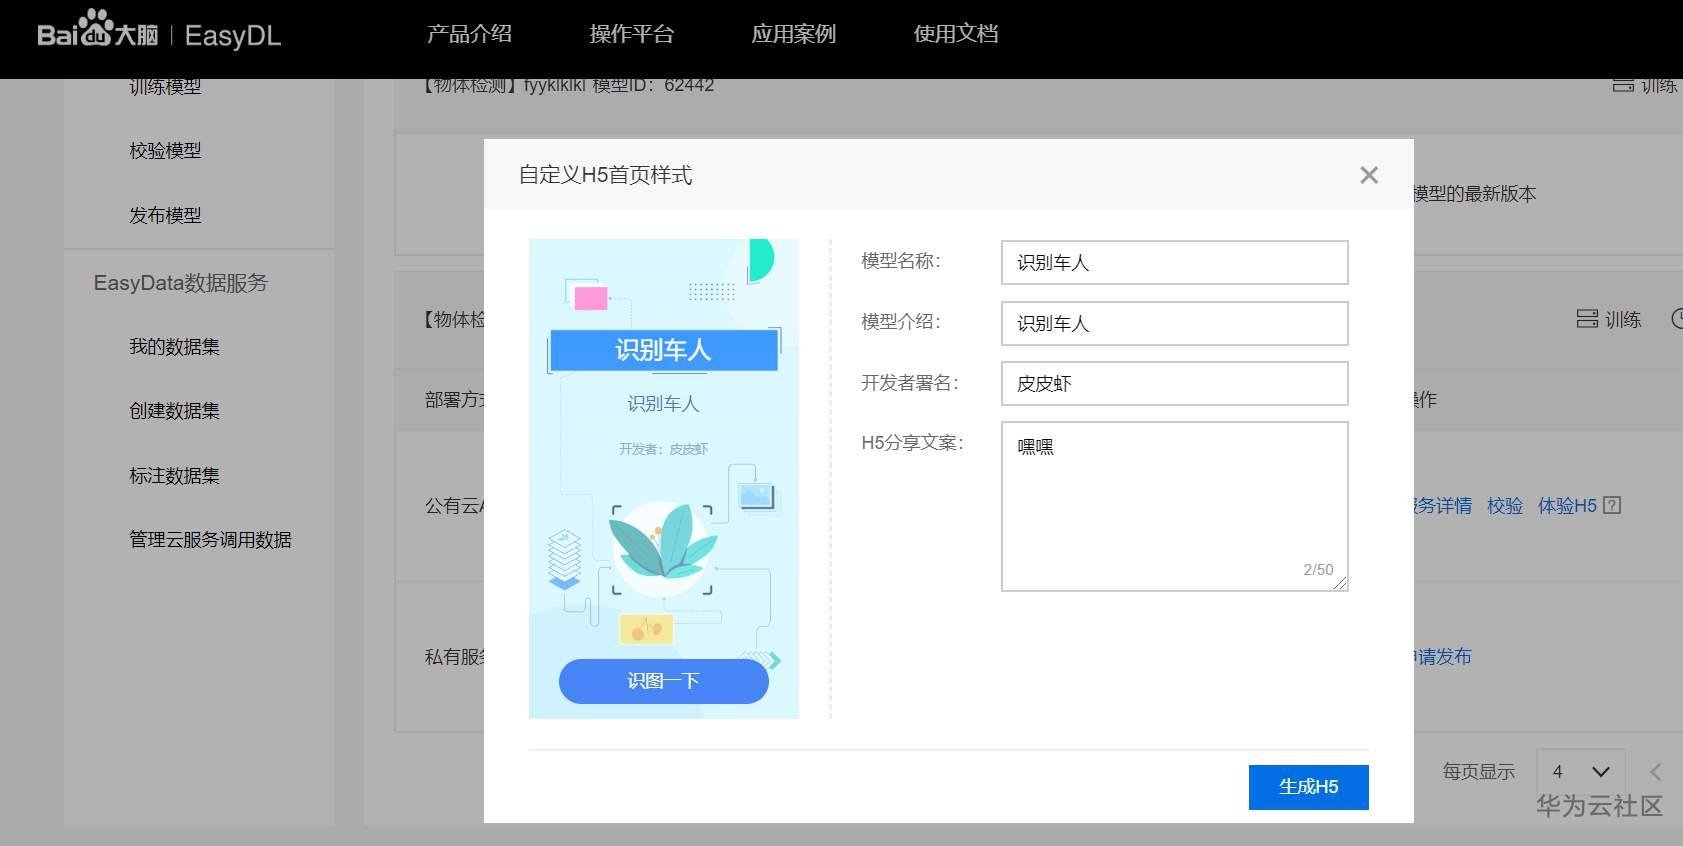Click the 体验H5 link
Image resolution: width=1683 pixels, height=846 pixels.
coord(1567,506)
